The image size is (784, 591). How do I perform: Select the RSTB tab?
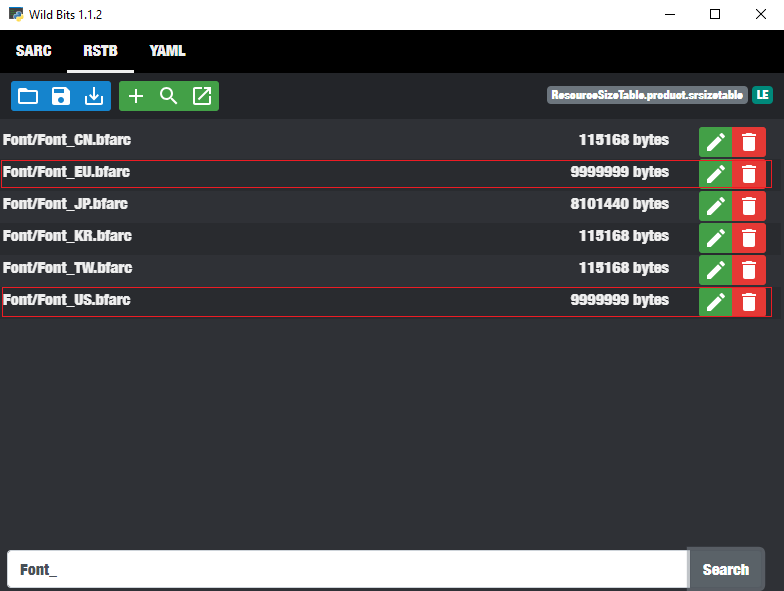100,51
